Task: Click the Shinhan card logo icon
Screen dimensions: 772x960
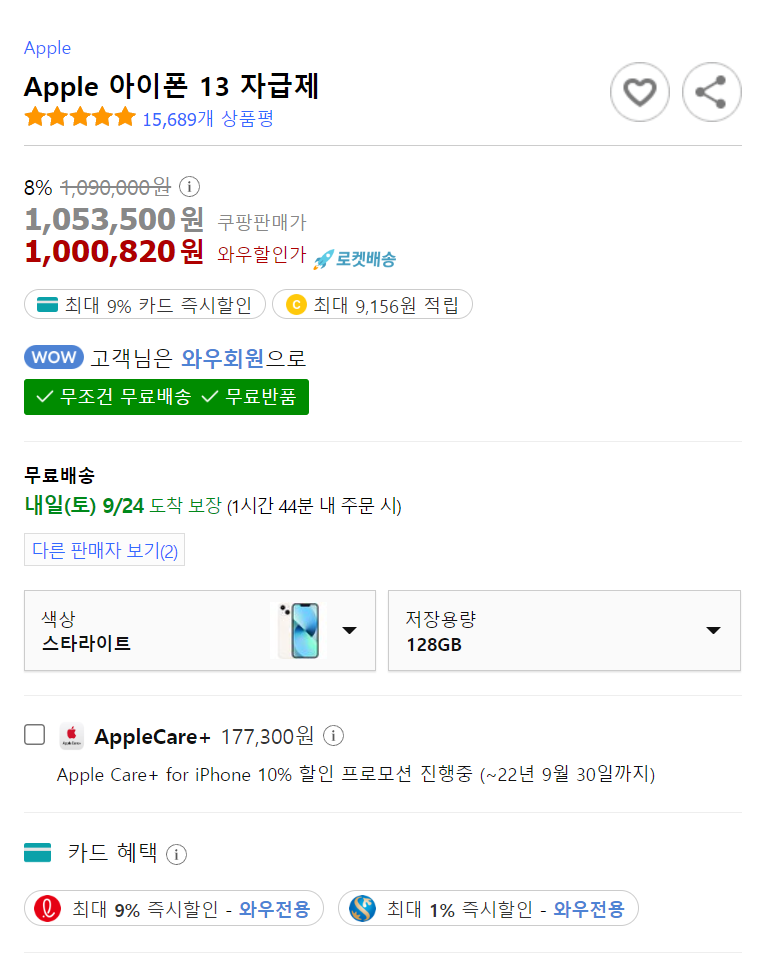Action: point(362,908)
